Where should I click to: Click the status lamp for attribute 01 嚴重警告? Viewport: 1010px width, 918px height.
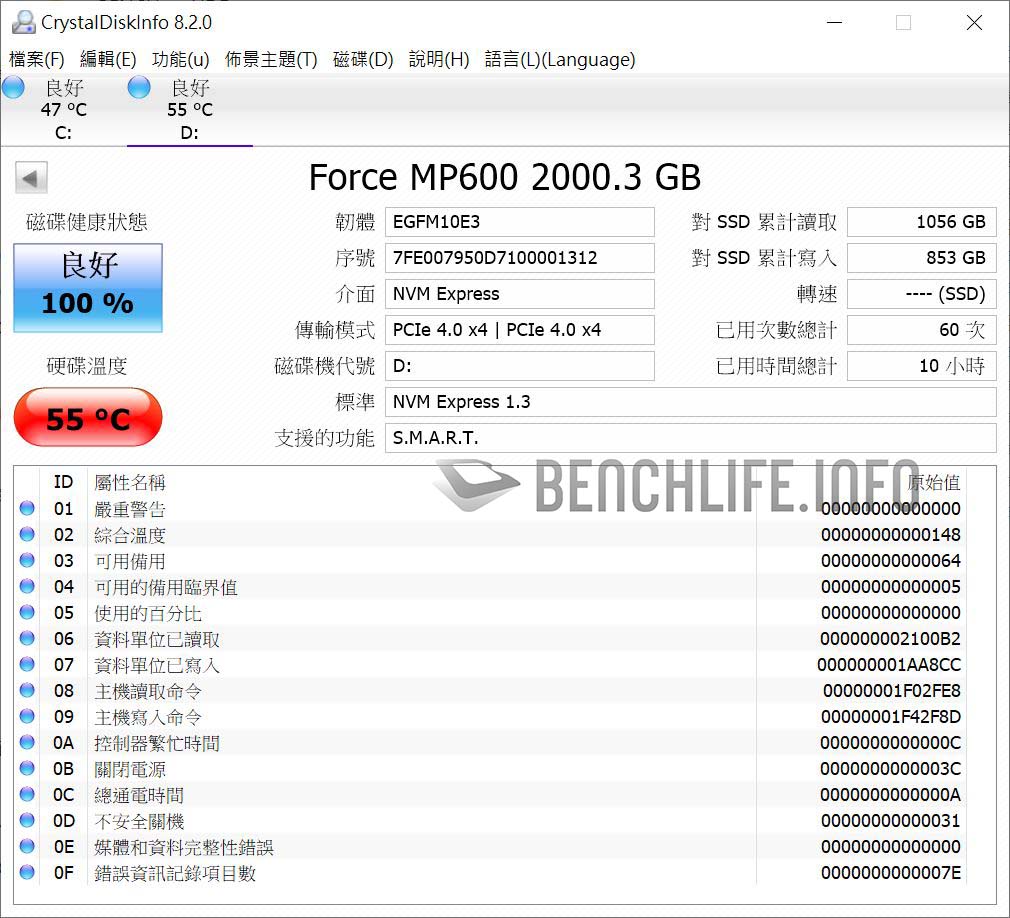(x=25, y=509)
